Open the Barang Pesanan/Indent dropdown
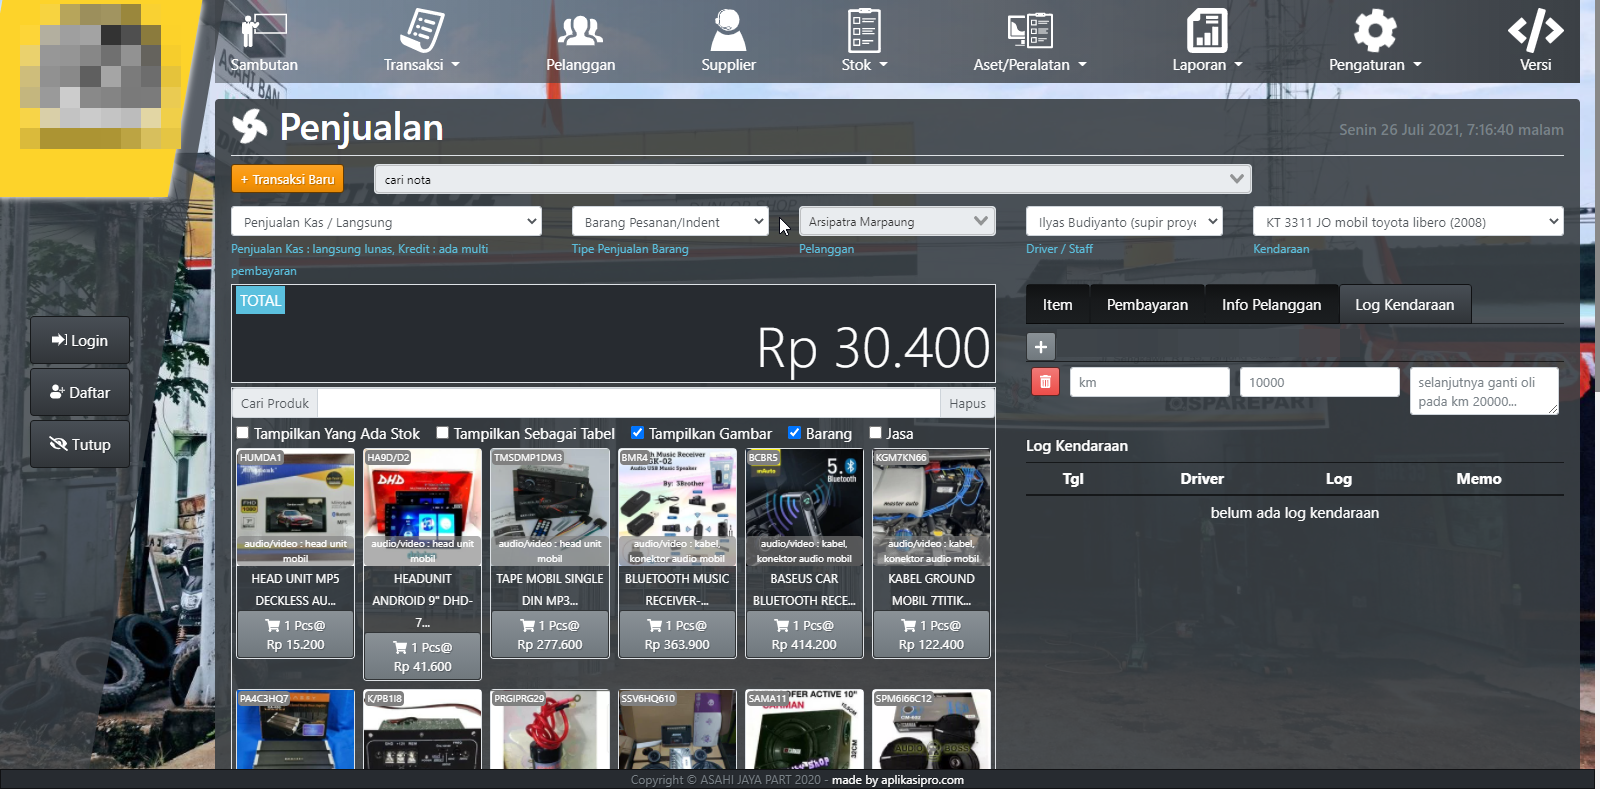Image resolution: width=1600 pixels, height=789 pixels. point(670,222)
